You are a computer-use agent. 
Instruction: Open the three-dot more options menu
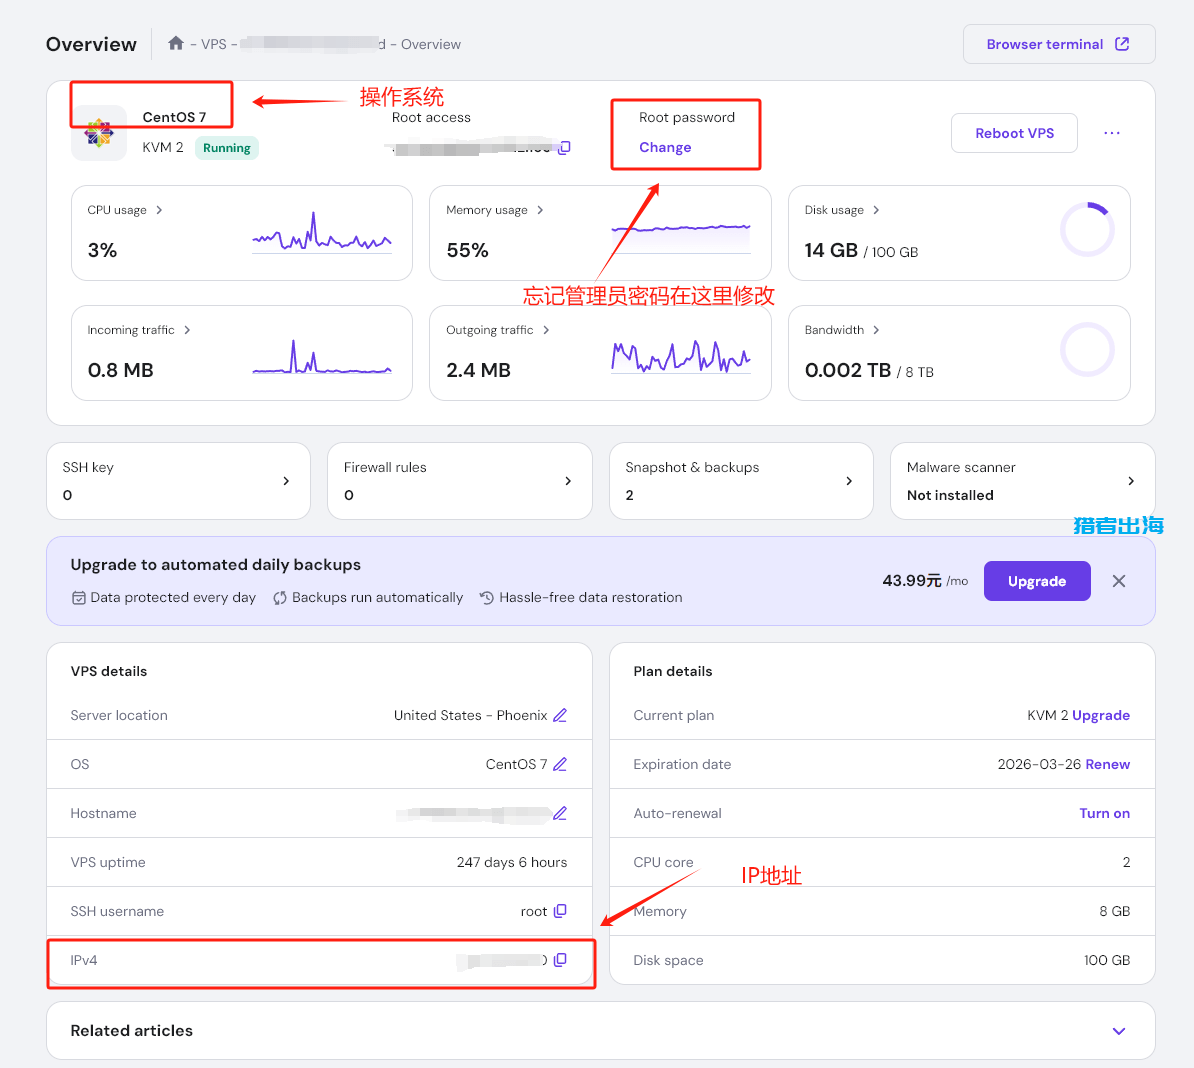point(1112,133)
